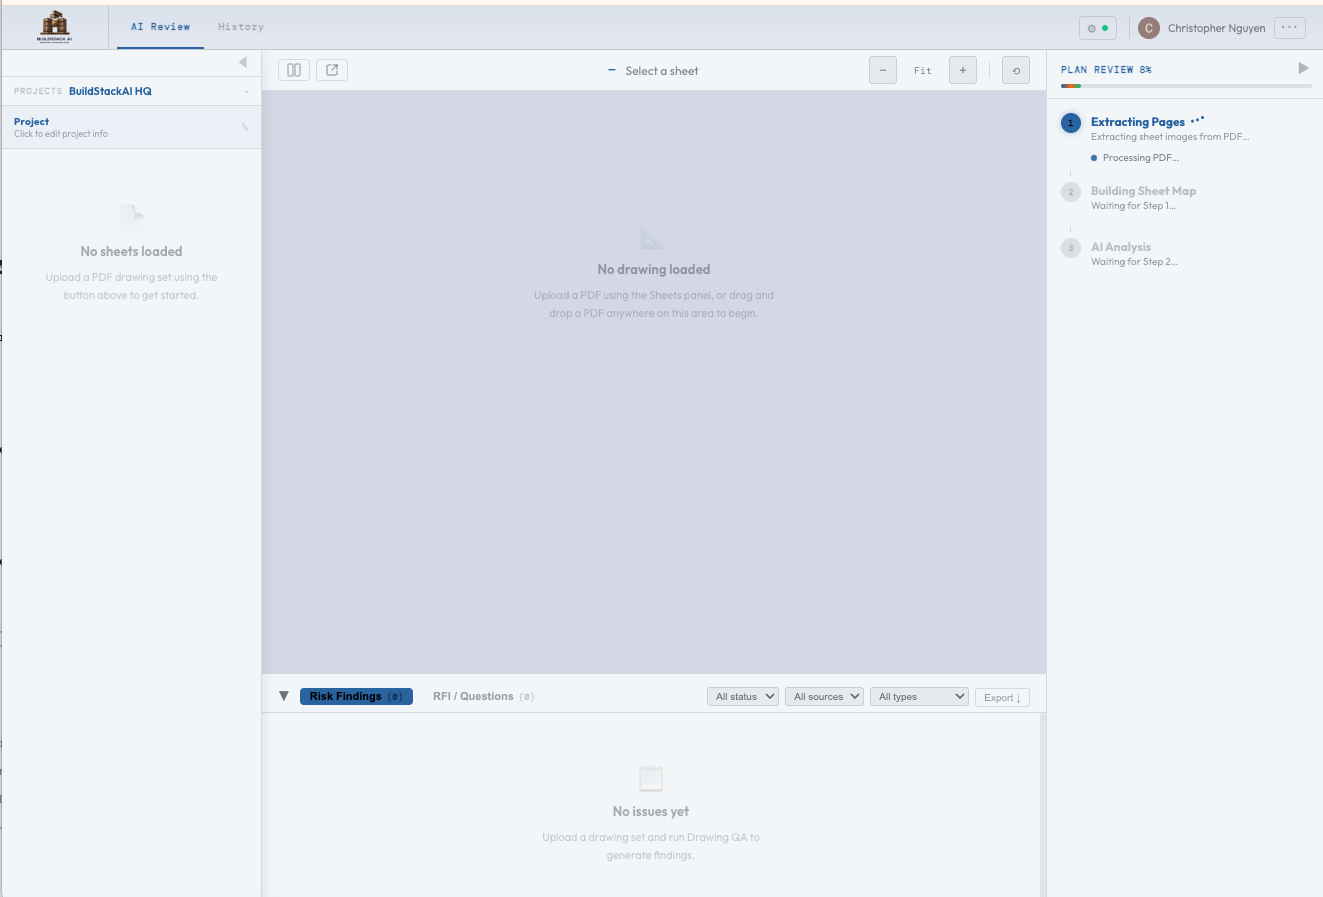
Task: Collapse the Plan Review panel arrow
Action: (x=1303, y=67)
